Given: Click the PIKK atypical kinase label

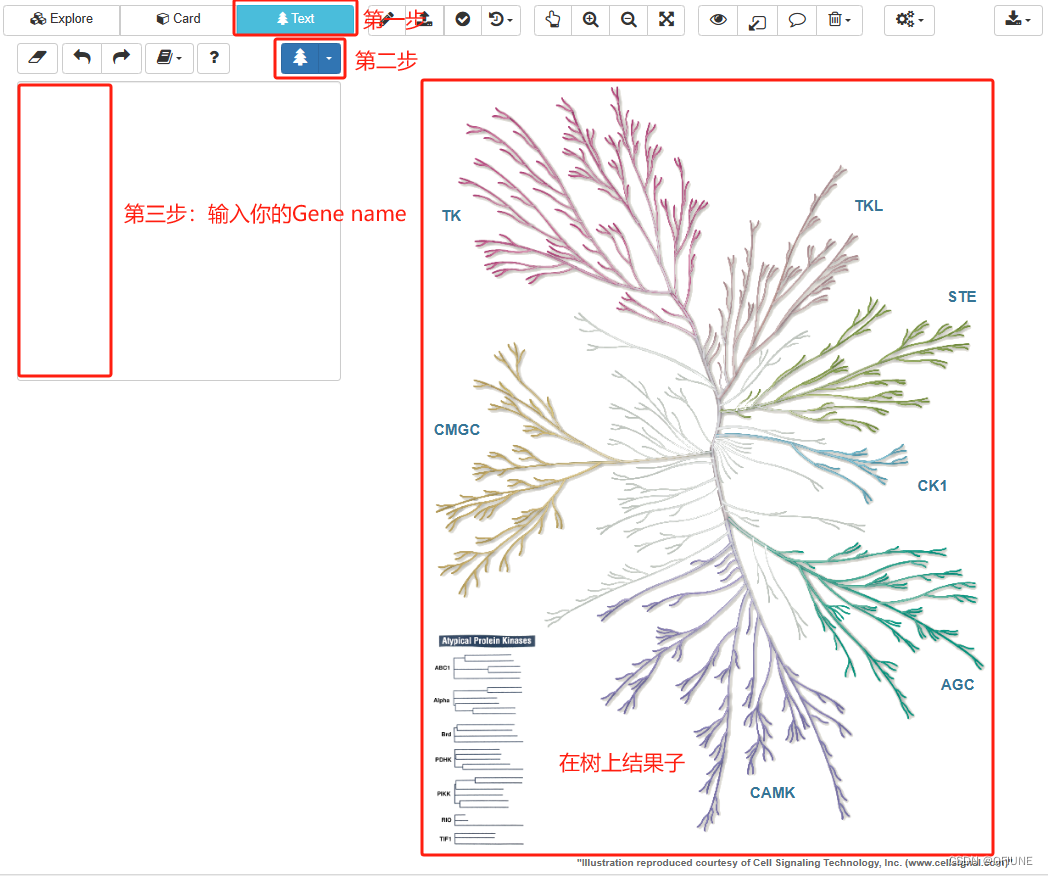Looking at the screenshot, I should pyautogui.click(x=444, y=794).
